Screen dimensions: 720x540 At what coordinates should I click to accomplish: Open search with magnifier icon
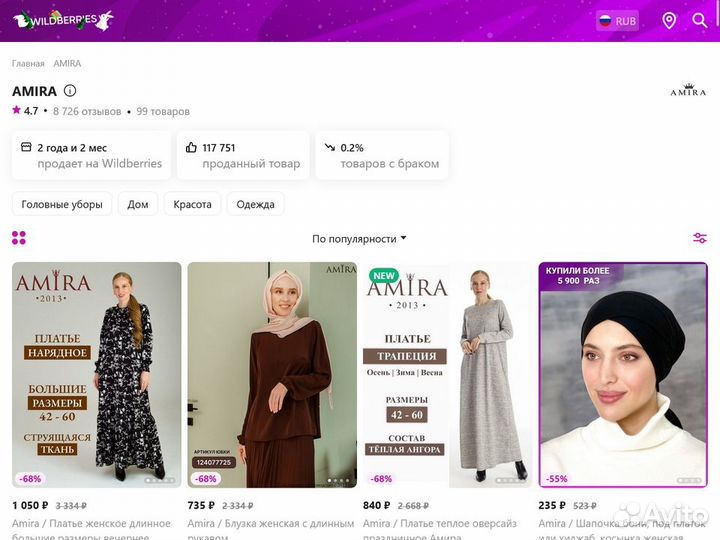pyautogui.click(x=699, y=21)
